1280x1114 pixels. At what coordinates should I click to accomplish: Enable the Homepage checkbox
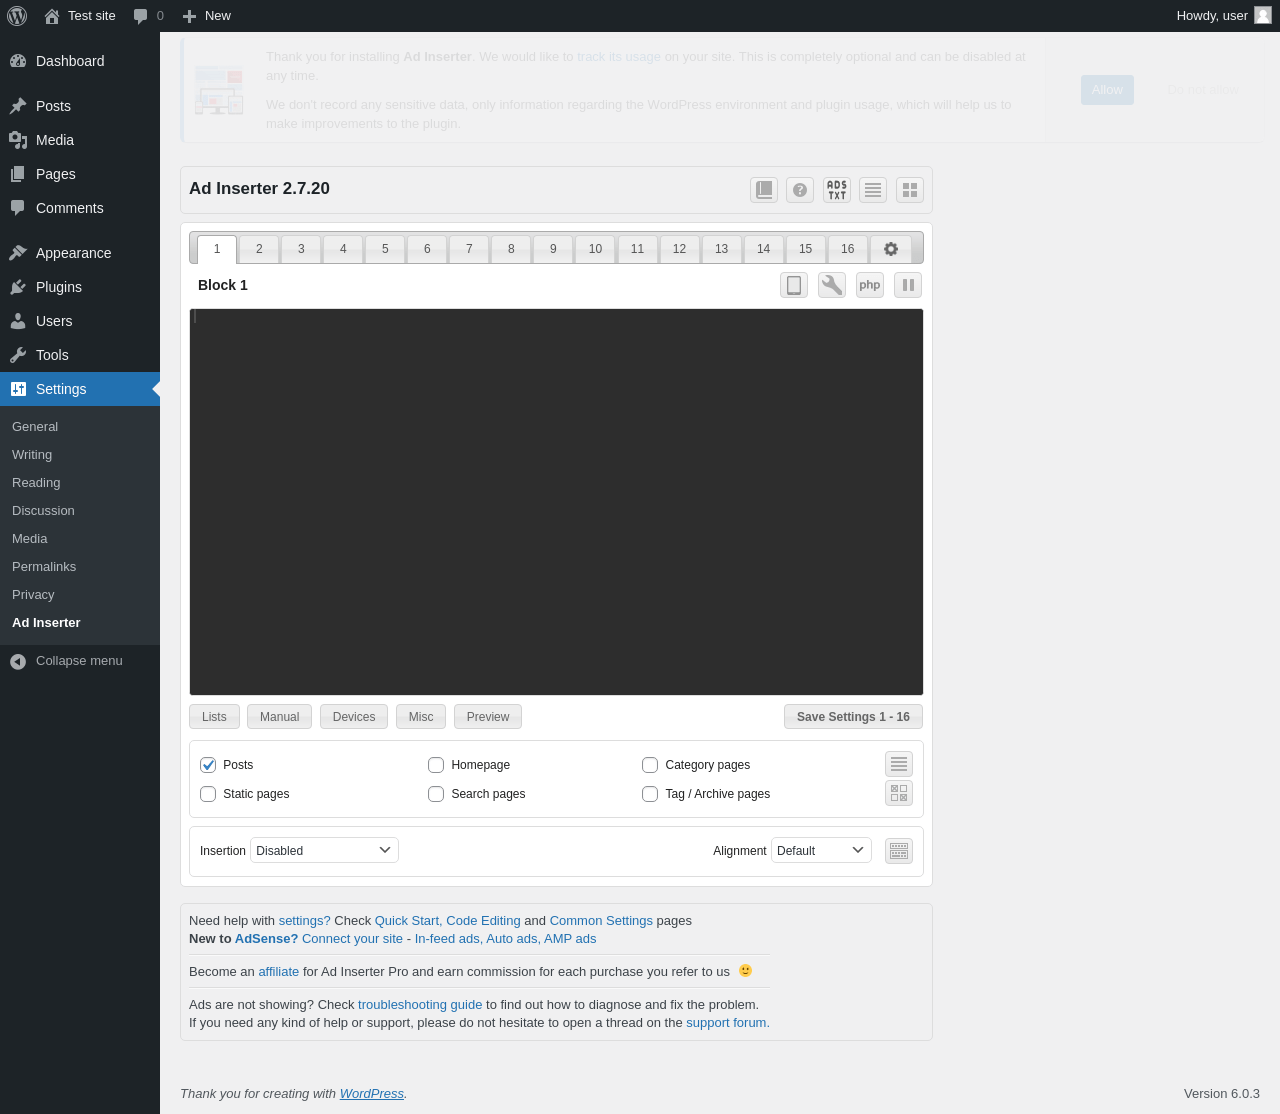436,765
